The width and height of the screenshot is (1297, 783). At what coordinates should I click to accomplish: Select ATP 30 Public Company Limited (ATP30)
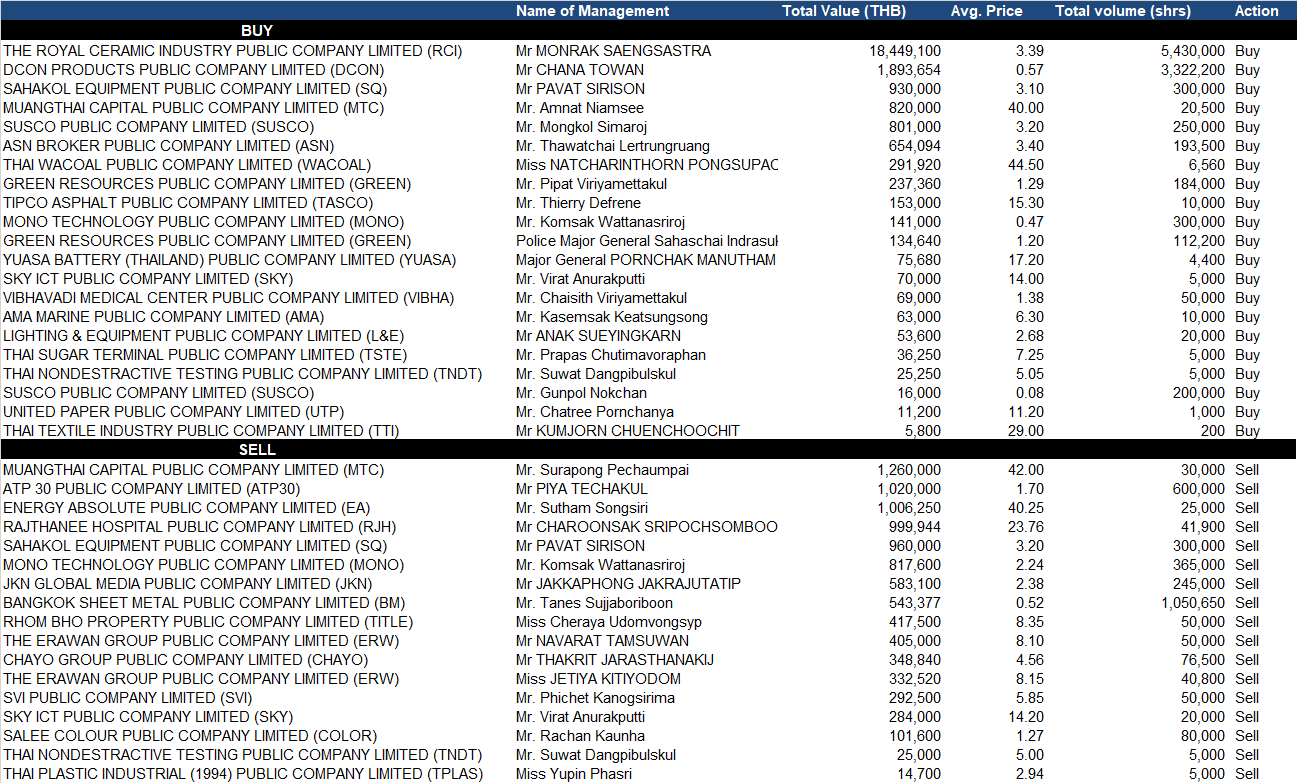151,488
